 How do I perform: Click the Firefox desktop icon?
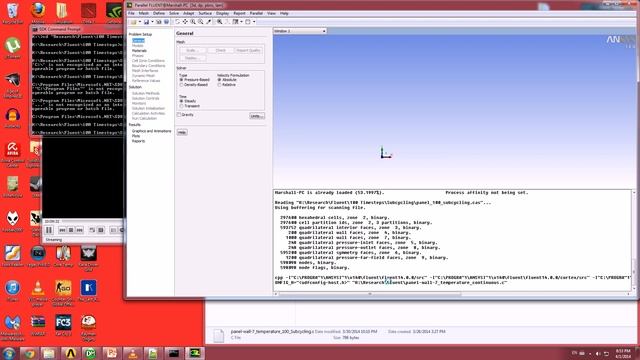pyautogui.click(x=38, y=13)
